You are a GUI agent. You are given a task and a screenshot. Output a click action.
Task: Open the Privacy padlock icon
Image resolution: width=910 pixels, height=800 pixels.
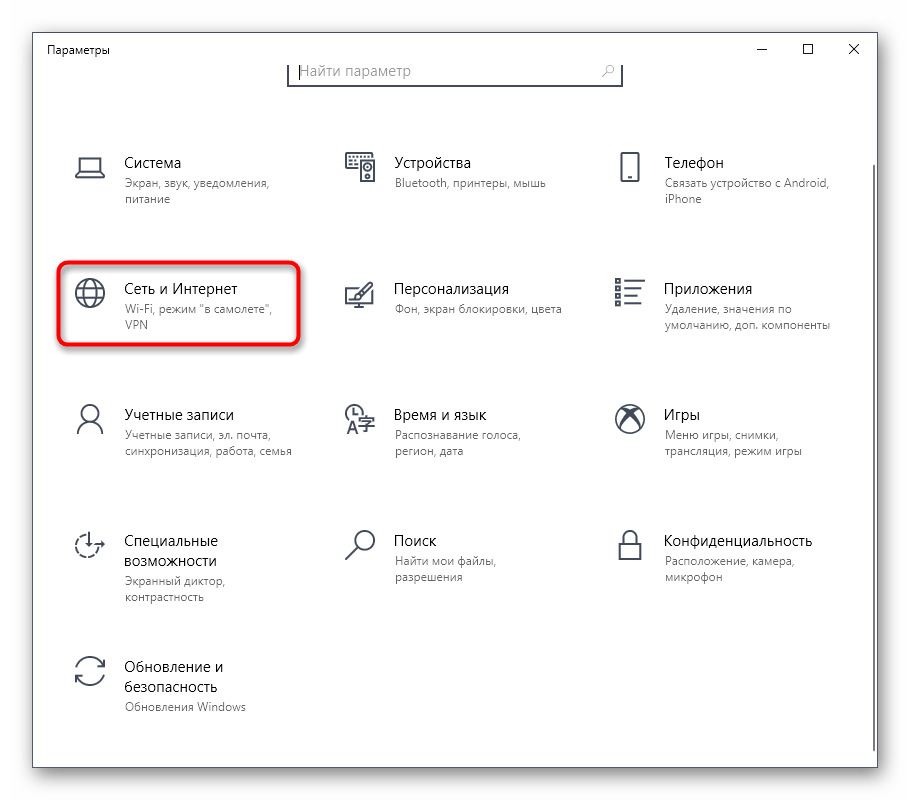(629, 545)
